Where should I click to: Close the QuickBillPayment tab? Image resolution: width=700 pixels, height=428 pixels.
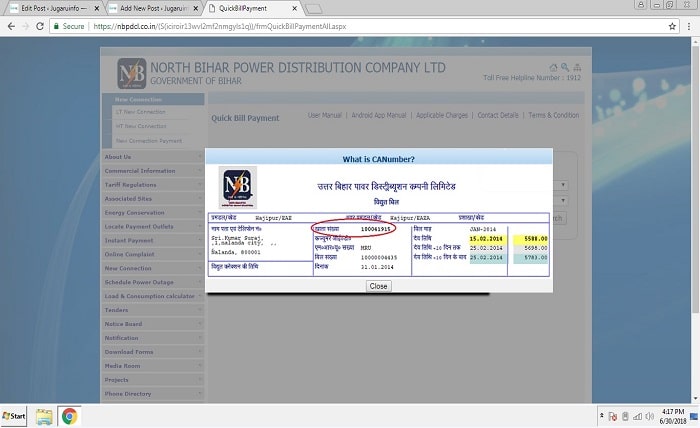[295, 8]
